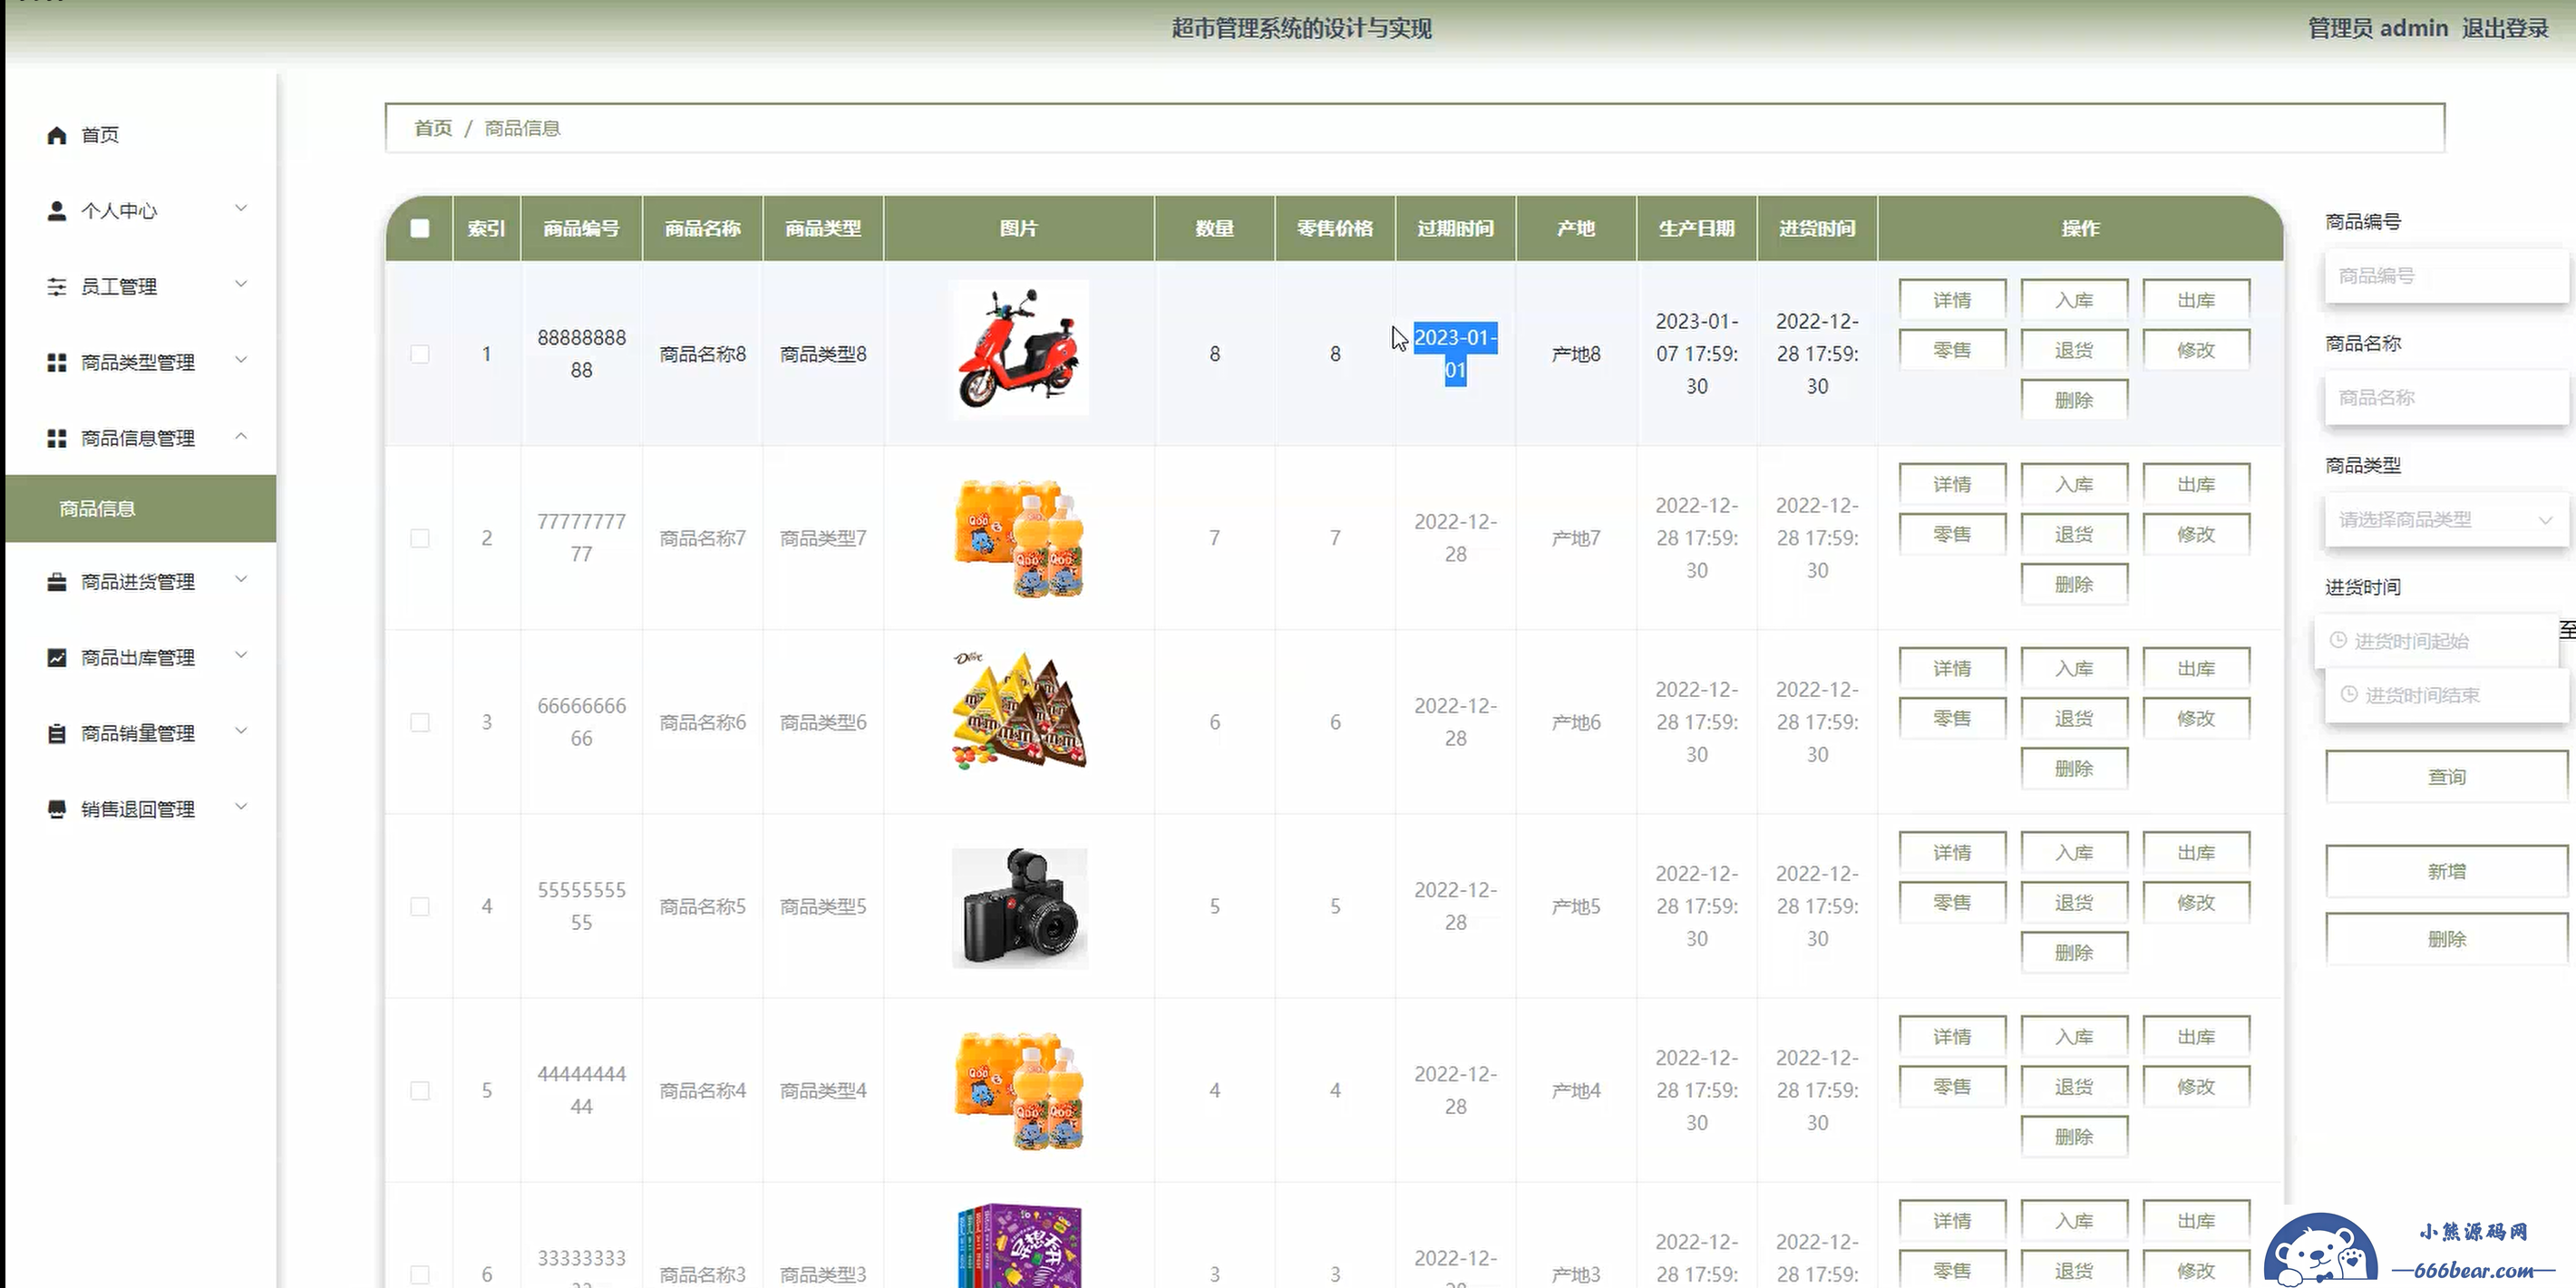Click the 零售价格 column header
Viewport: 2576px width, 1288px height.
[x=1335, y=228]
